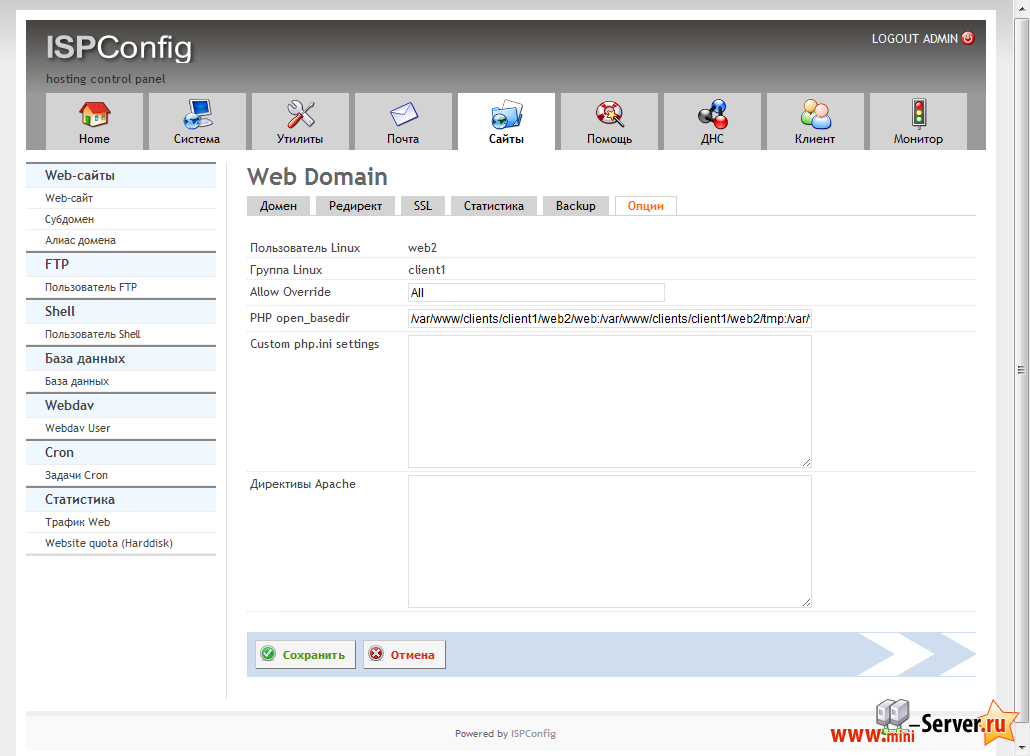Screen dimensions: 1030x756
Task: Open the Система module computer icon
Action: tap(197, 114)
